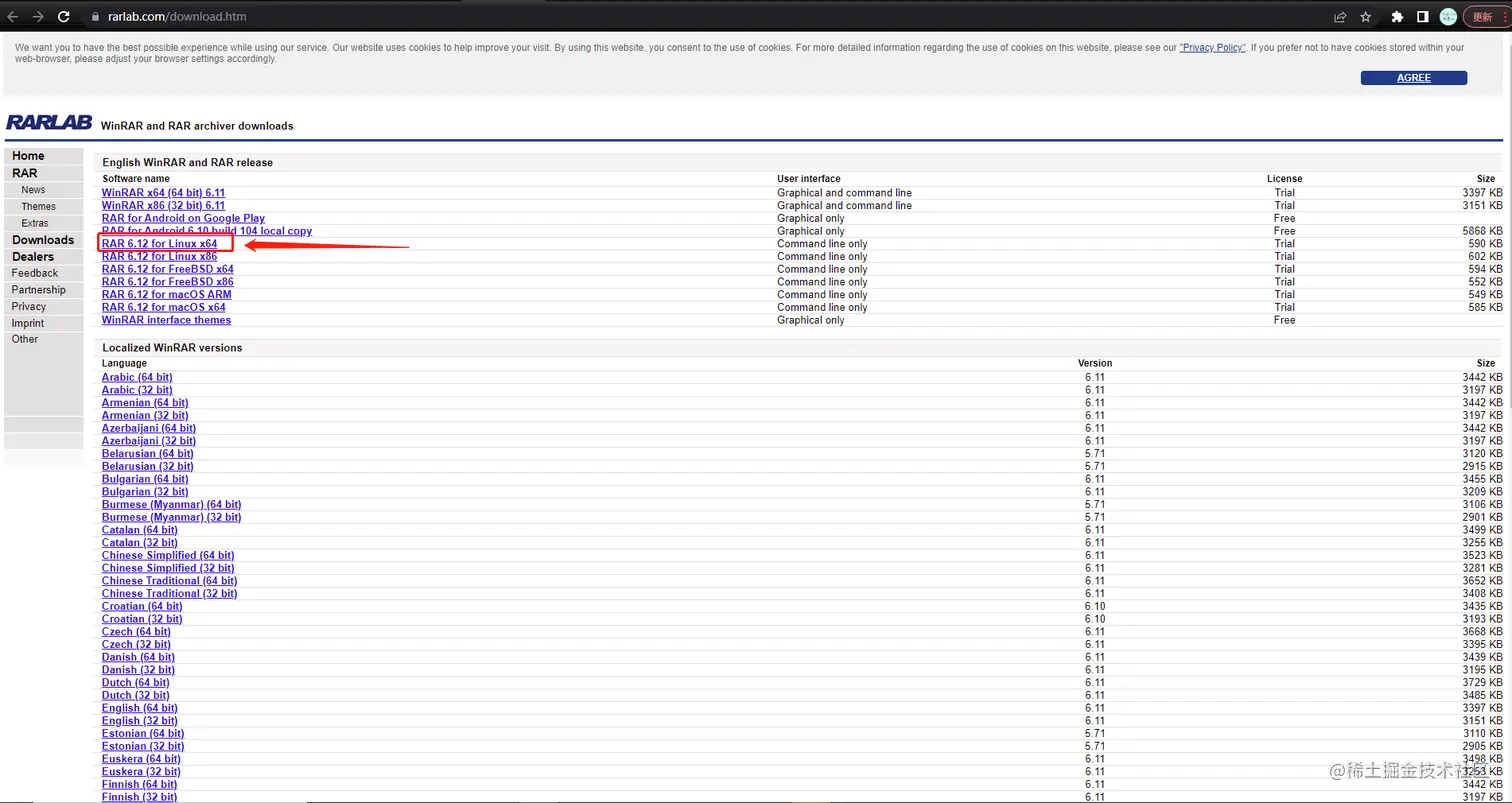The width and height of the screenshot is (1512, 803).
Task: Download RAR 6.12 for FreeBSD x64
Action: 167,269
